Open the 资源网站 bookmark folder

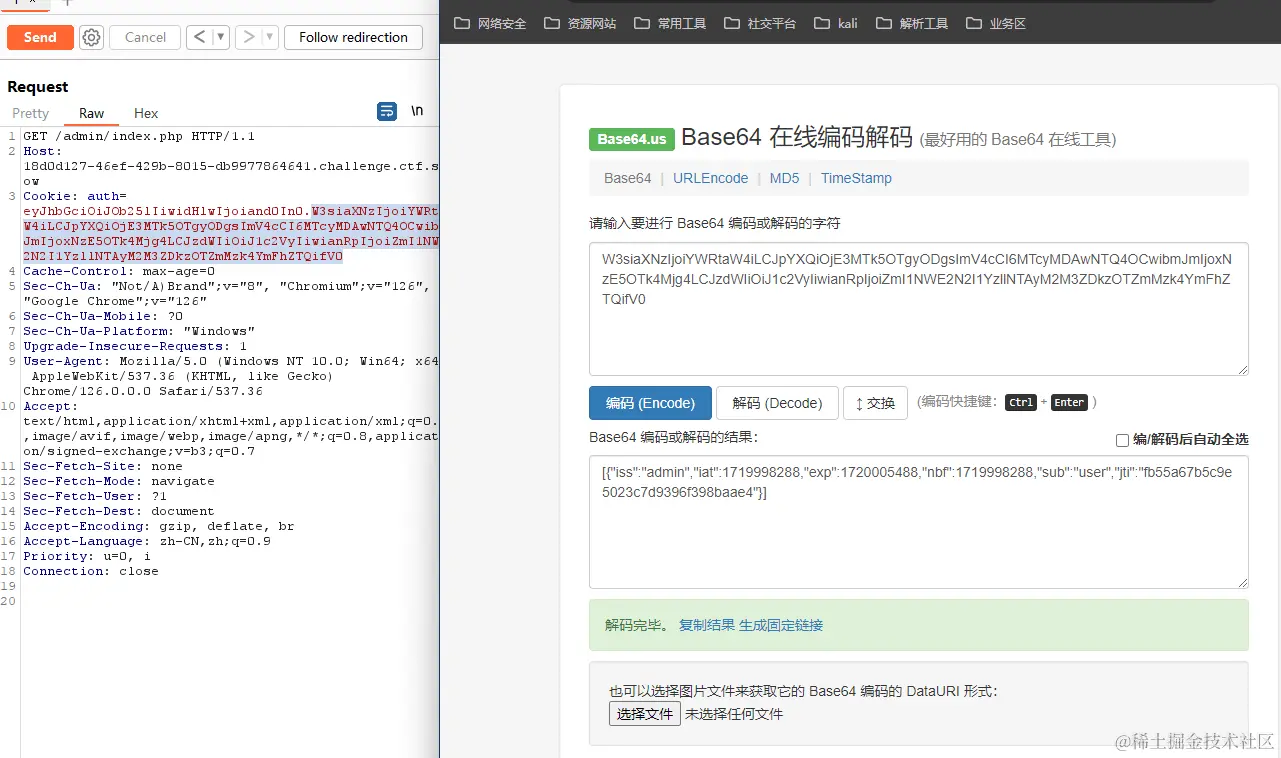point(580,23)
